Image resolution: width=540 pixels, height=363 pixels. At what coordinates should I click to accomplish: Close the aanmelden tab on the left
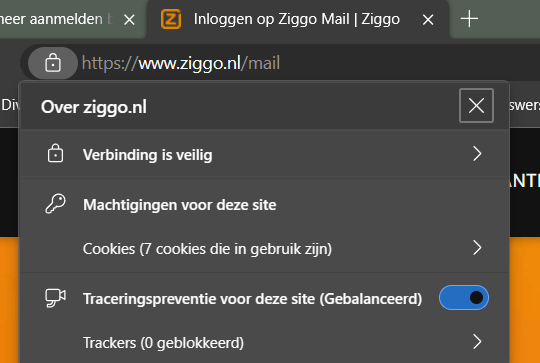coord(129,20)
